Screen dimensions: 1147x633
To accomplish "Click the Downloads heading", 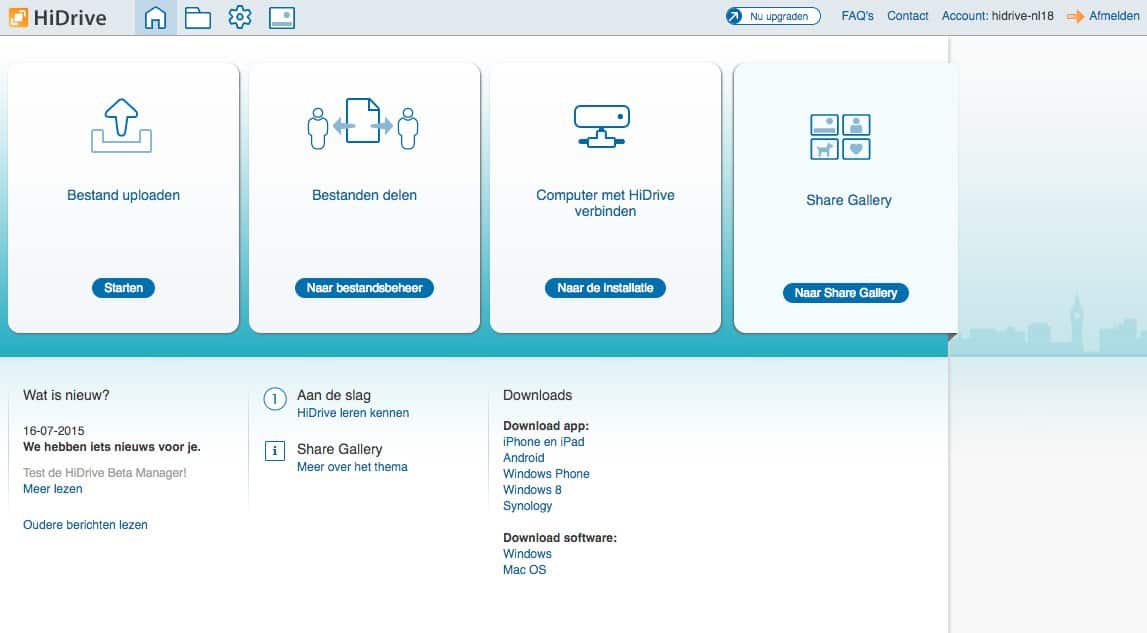I will coord(537,395).
